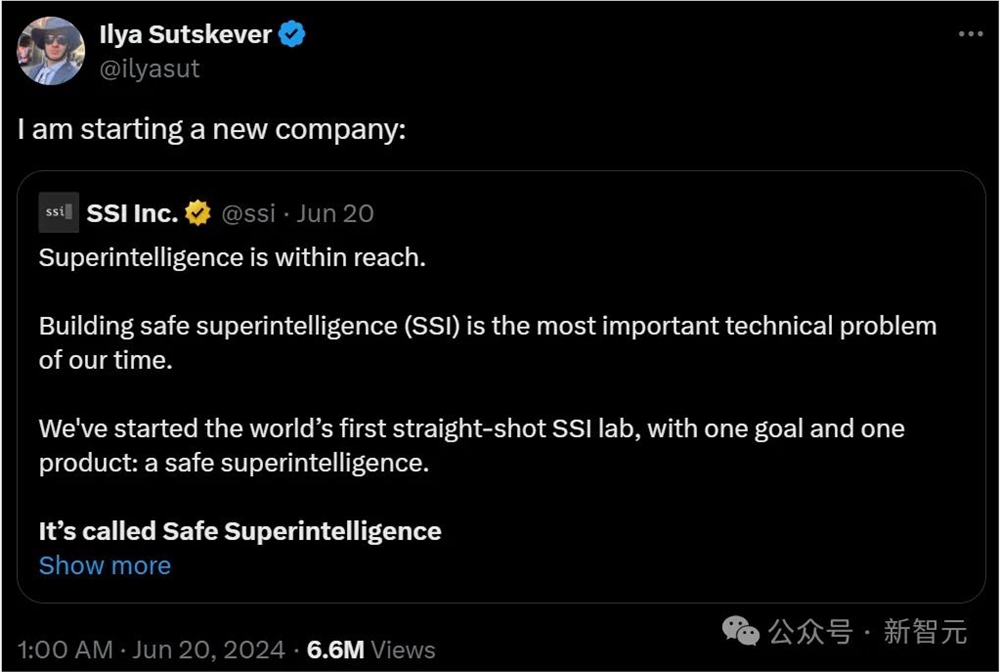Click the Ilya Sutskever display name
The image size is (1000, 672).
pyautogui.click(x=185, y=35)
